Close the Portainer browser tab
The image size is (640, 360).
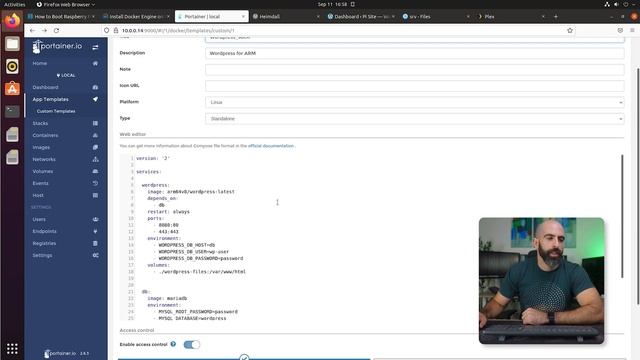(243, 17)
